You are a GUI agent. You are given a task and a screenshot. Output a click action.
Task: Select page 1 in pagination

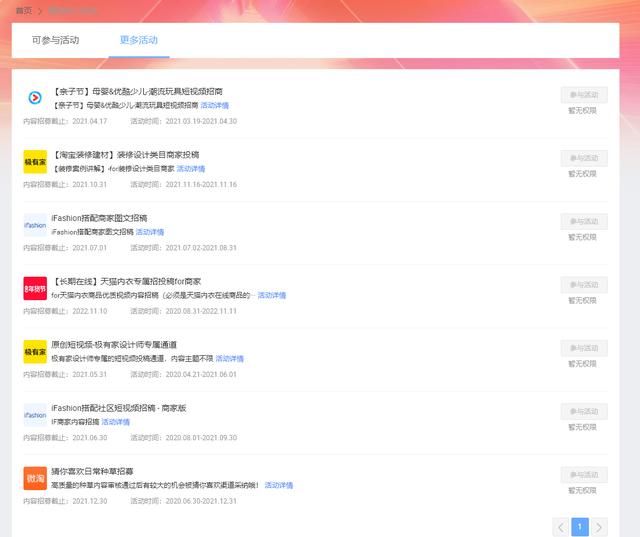click(580, 527)
